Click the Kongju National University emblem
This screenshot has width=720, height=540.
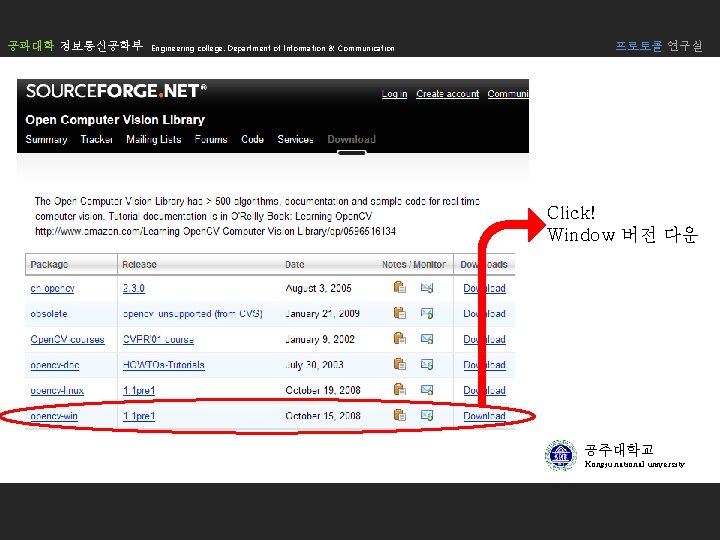tap(561, 455)
